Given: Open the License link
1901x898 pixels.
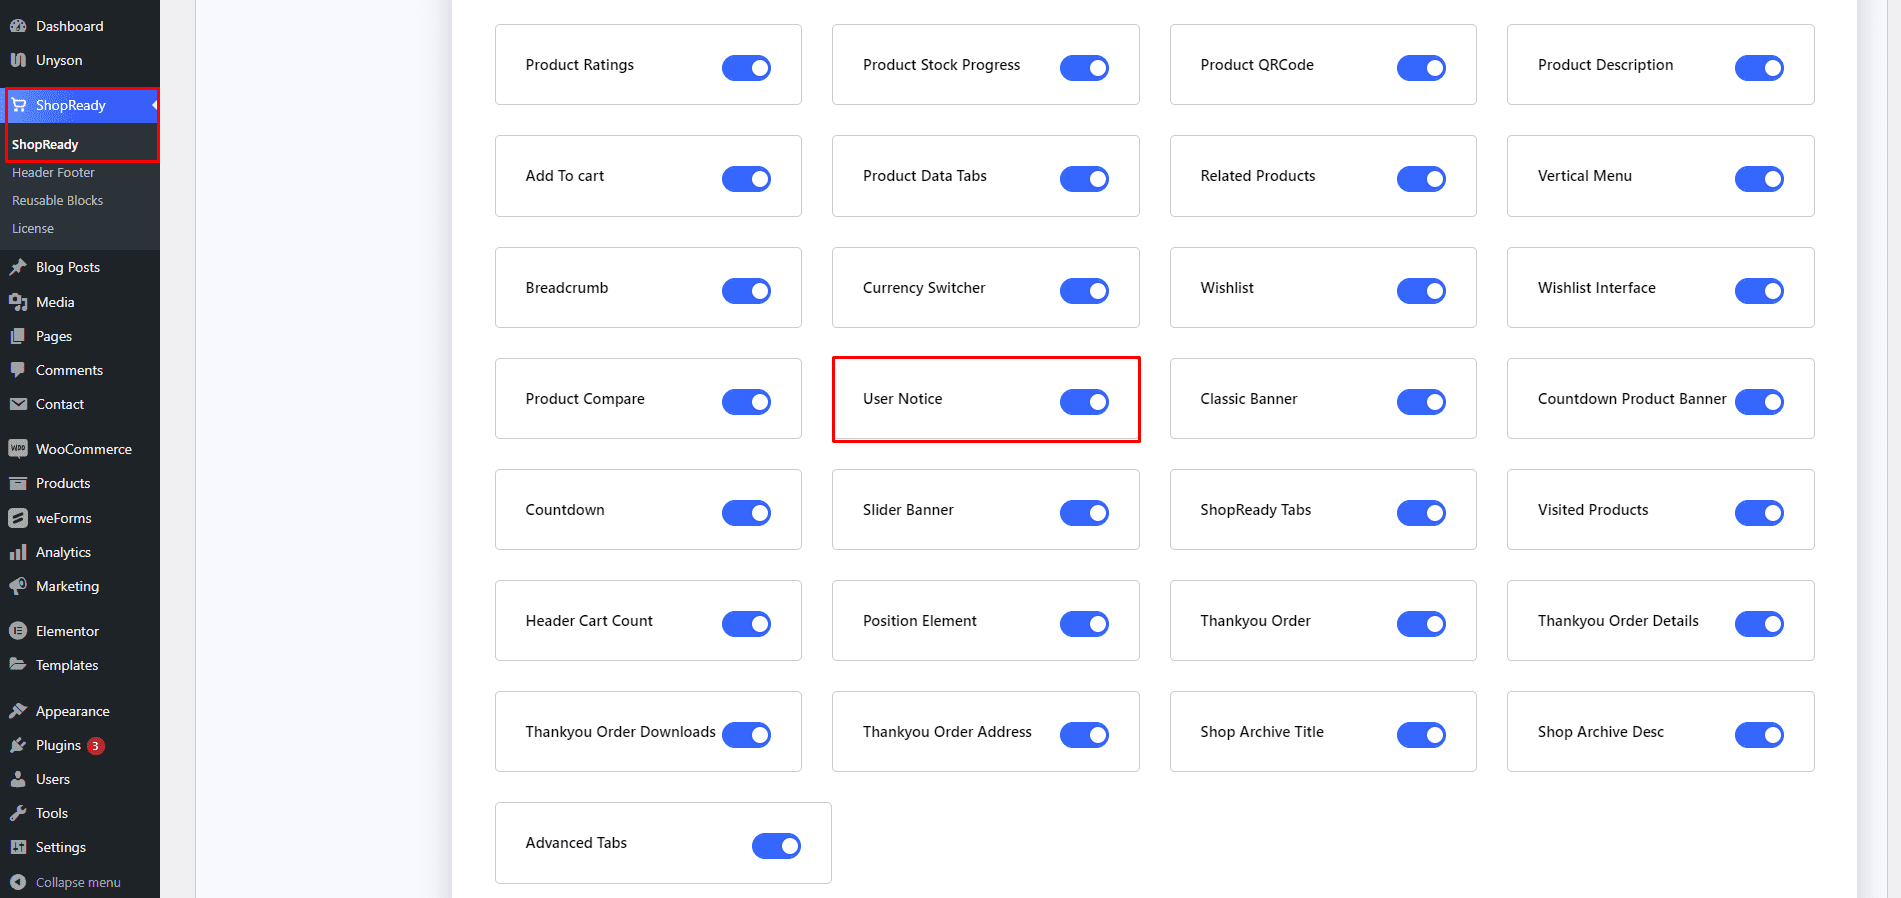Looking at the screenshot, I should 33,229.
